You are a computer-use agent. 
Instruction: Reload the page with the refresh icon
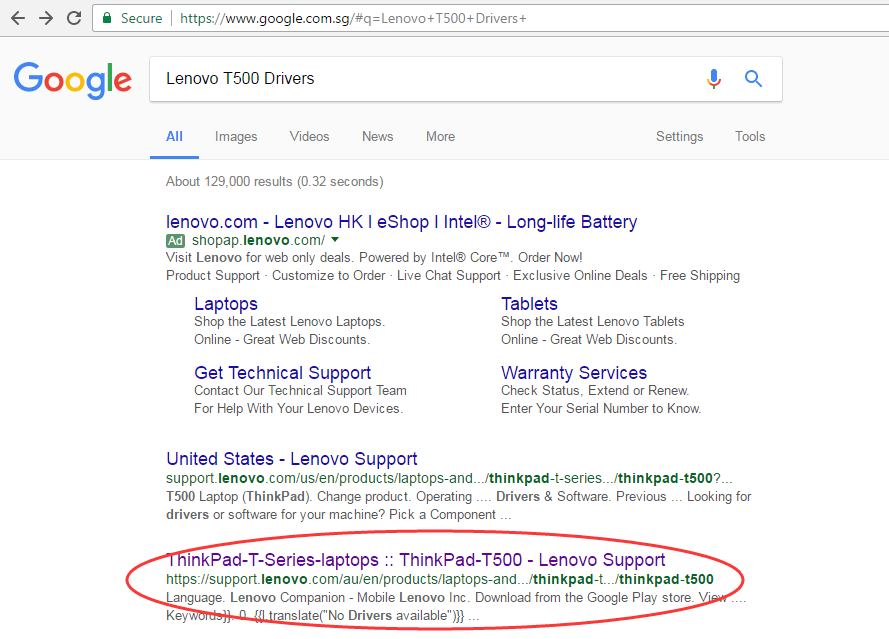tap(74, 18)
